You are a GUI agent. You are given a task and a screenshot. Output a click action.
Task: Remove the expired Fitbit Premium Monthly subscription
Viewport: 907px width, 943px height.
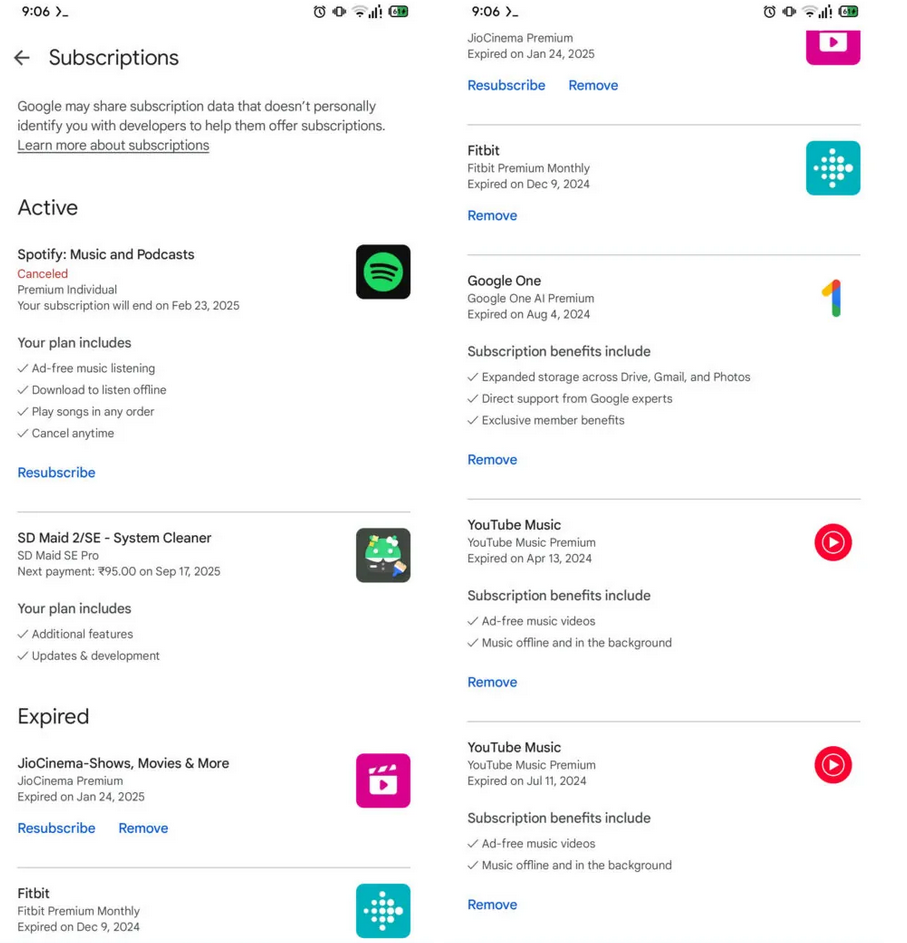pos(492,215)
